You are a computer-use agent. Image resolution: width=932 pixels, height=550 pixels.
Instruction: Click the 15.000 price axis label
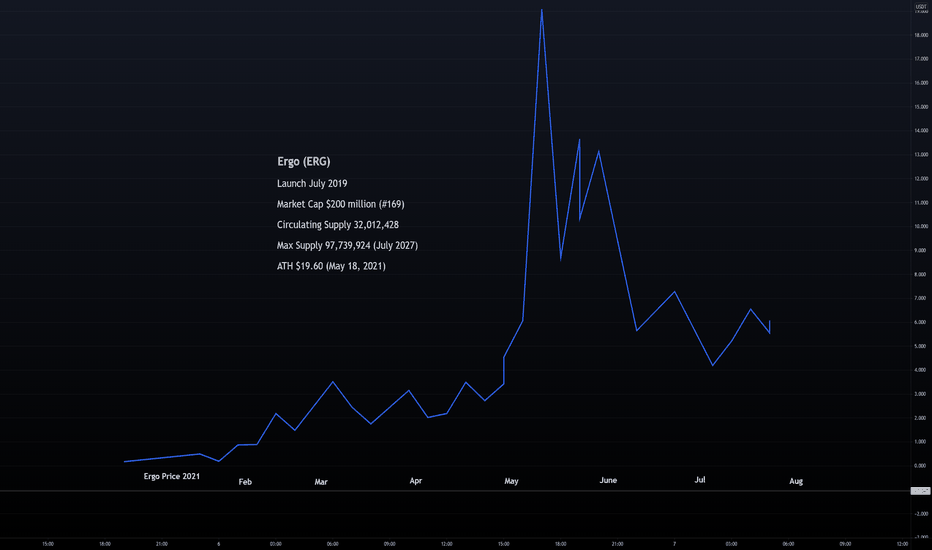pos(921,107)
